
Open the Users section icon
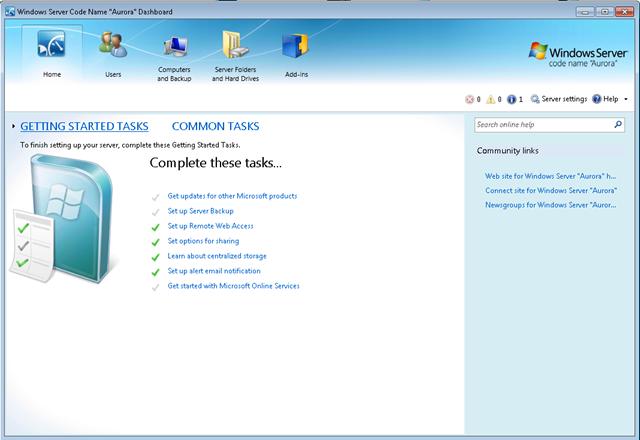[x=113, y=44]
